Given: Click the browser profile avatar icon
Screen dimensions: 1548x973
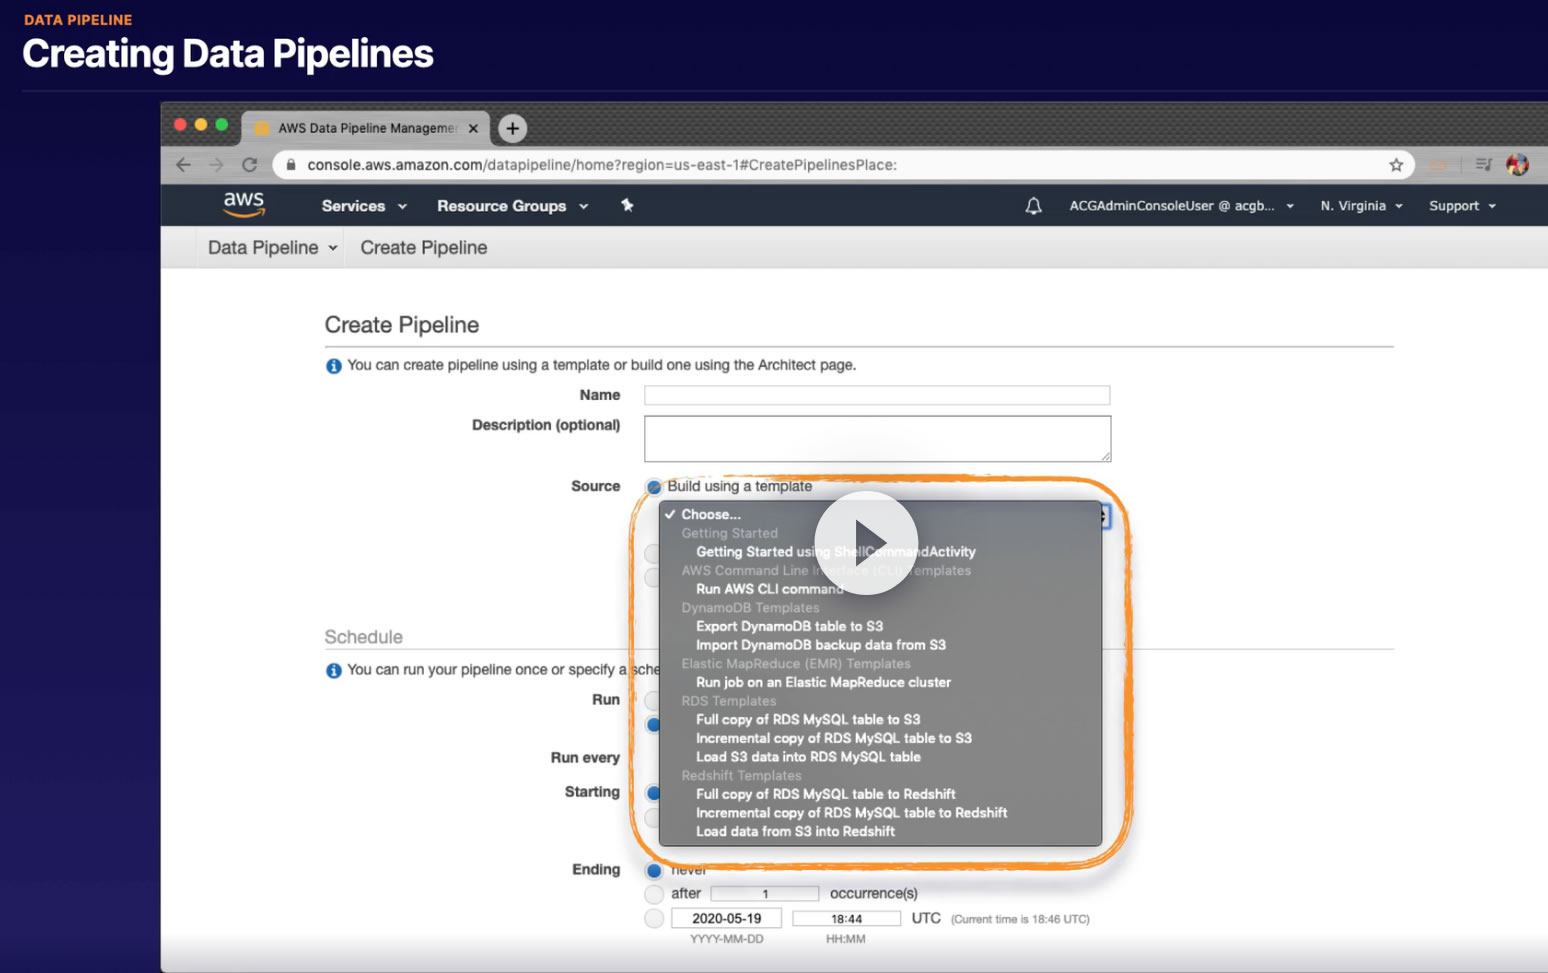Looking at the screenshot, I should click(x=1517, y=165).
